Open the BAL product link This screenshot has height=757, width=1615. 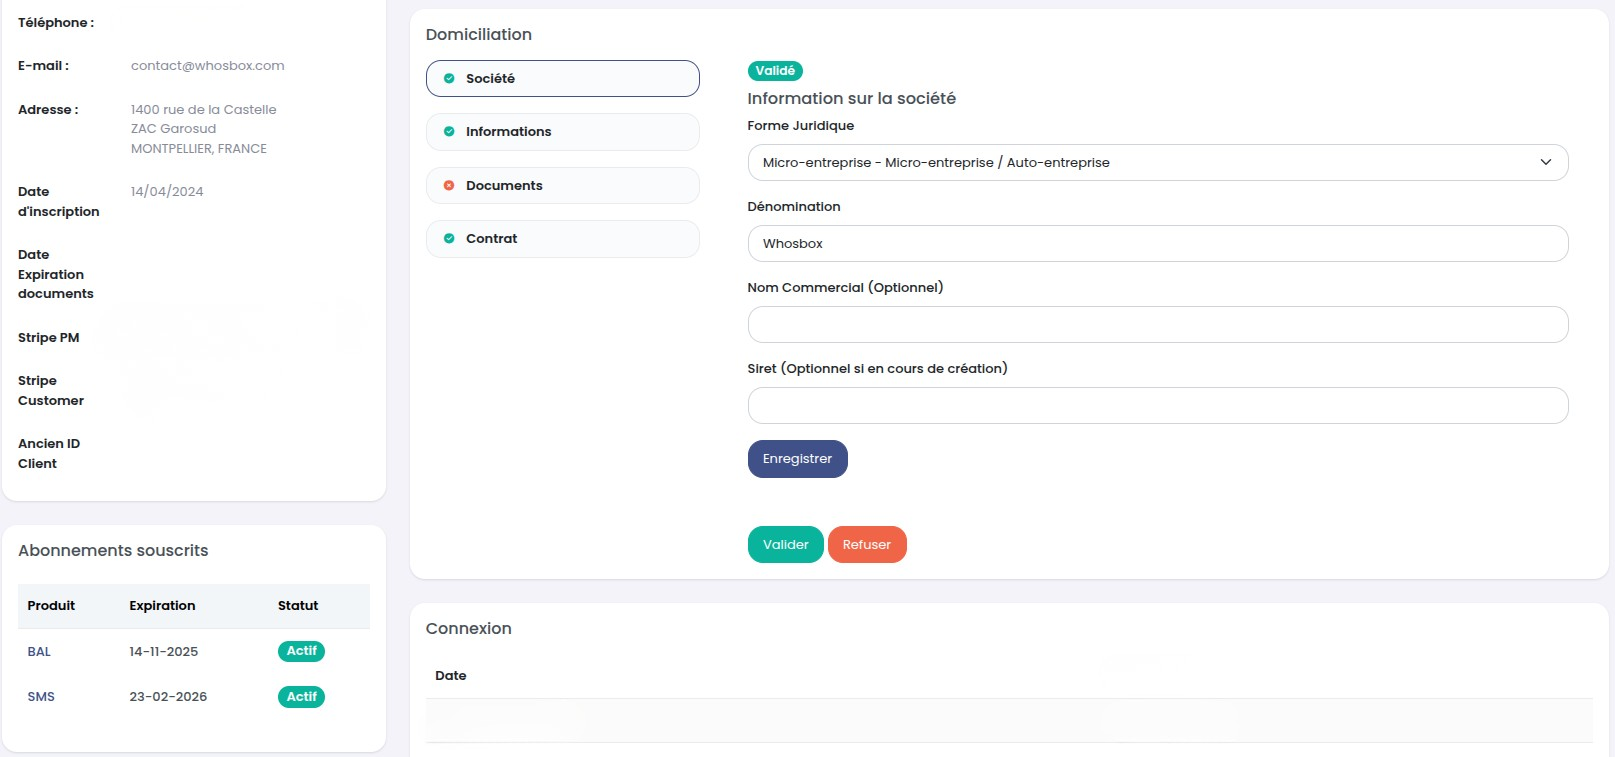point(39,652)
